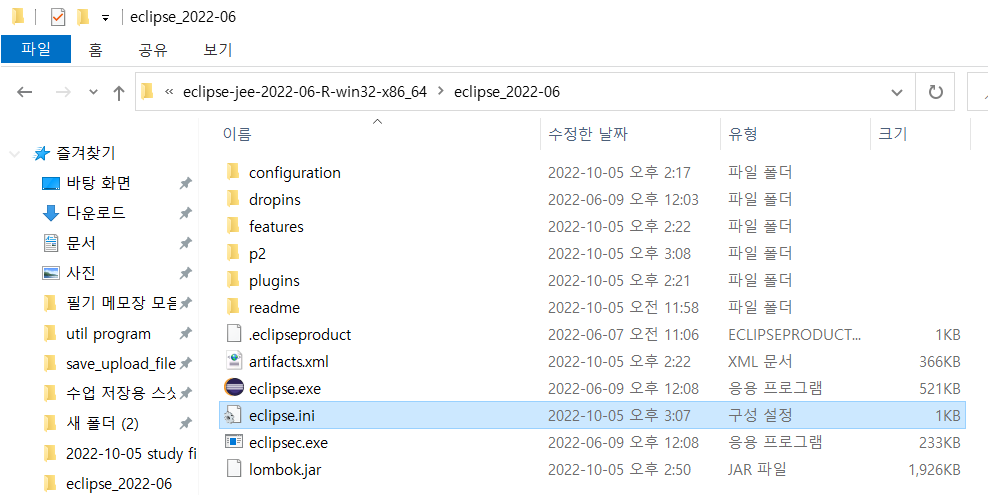Image resolution: width=988 pixels, height=495 pixels.
Task: Click eclipse-jee-2022-06-R-win32-x86_64 in address path
Action: pyautogui.click(x=305, y=92)
